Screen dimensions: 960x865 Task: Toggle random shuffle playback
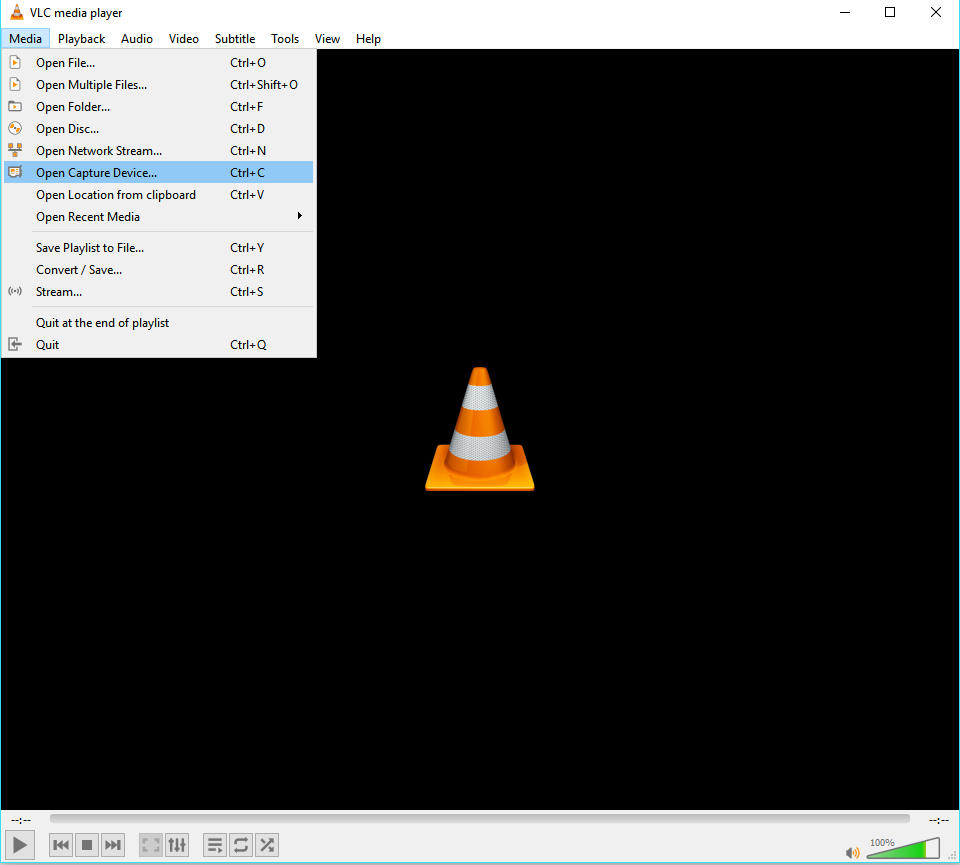click(x=267, y=845)
